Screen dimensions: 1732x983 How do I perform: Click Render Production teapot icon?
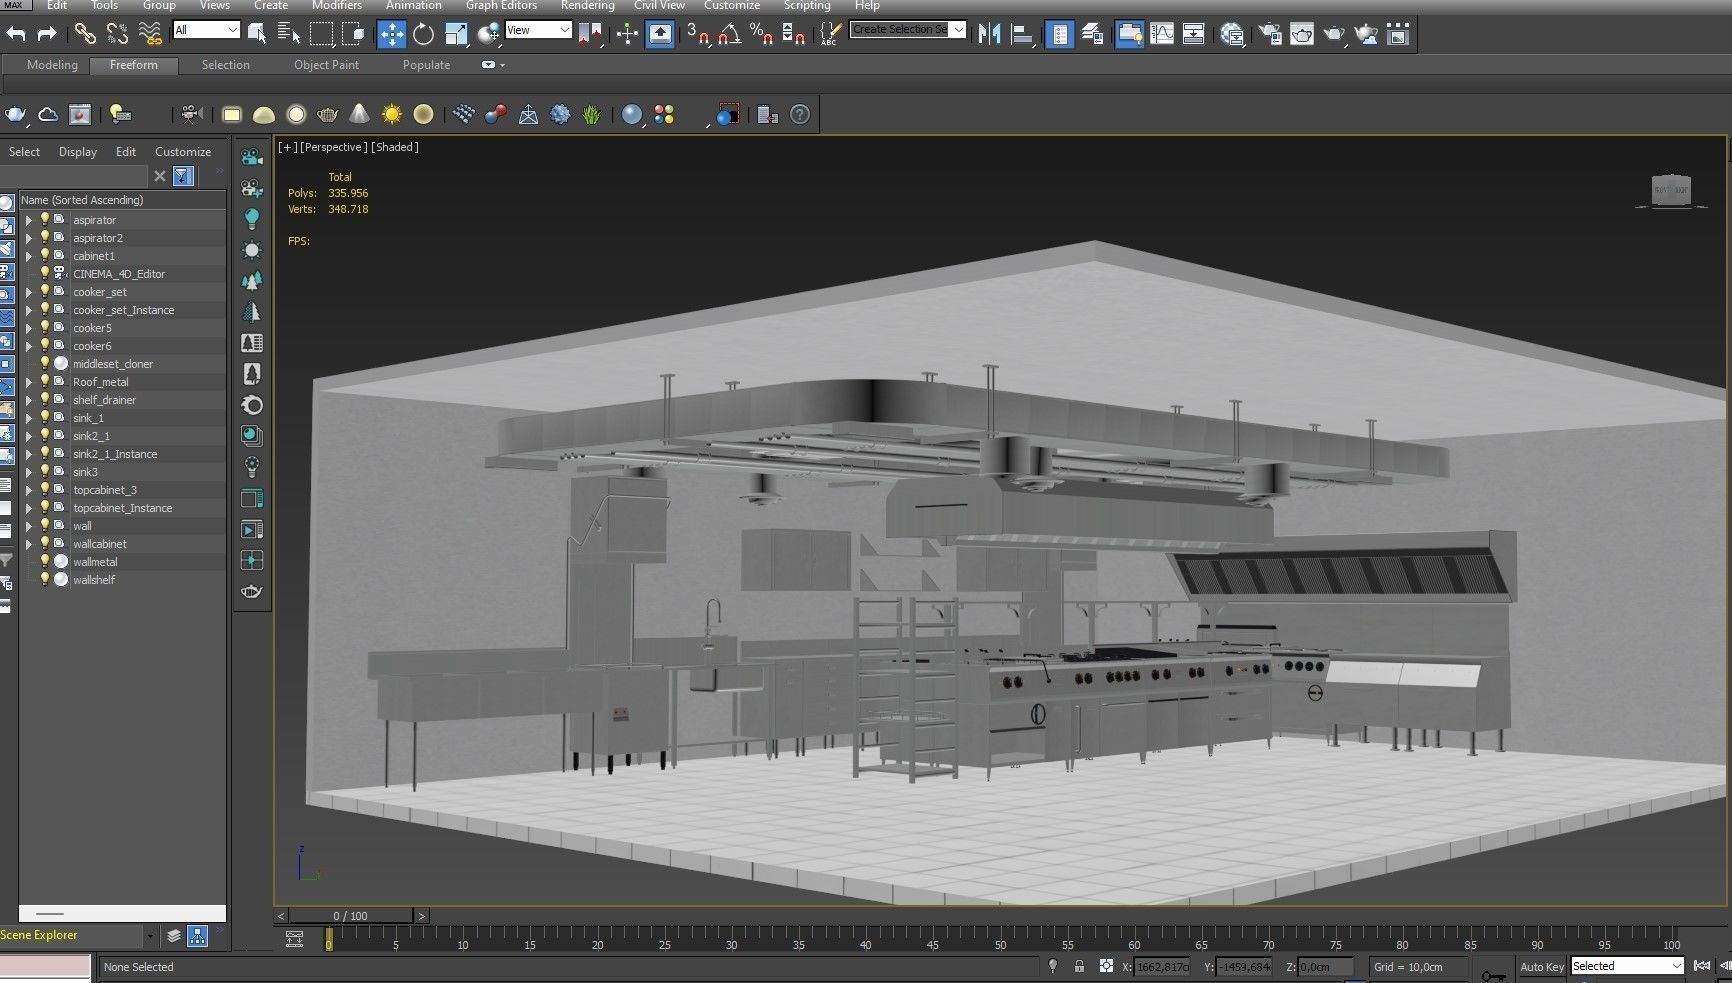tap(1334, 34)
